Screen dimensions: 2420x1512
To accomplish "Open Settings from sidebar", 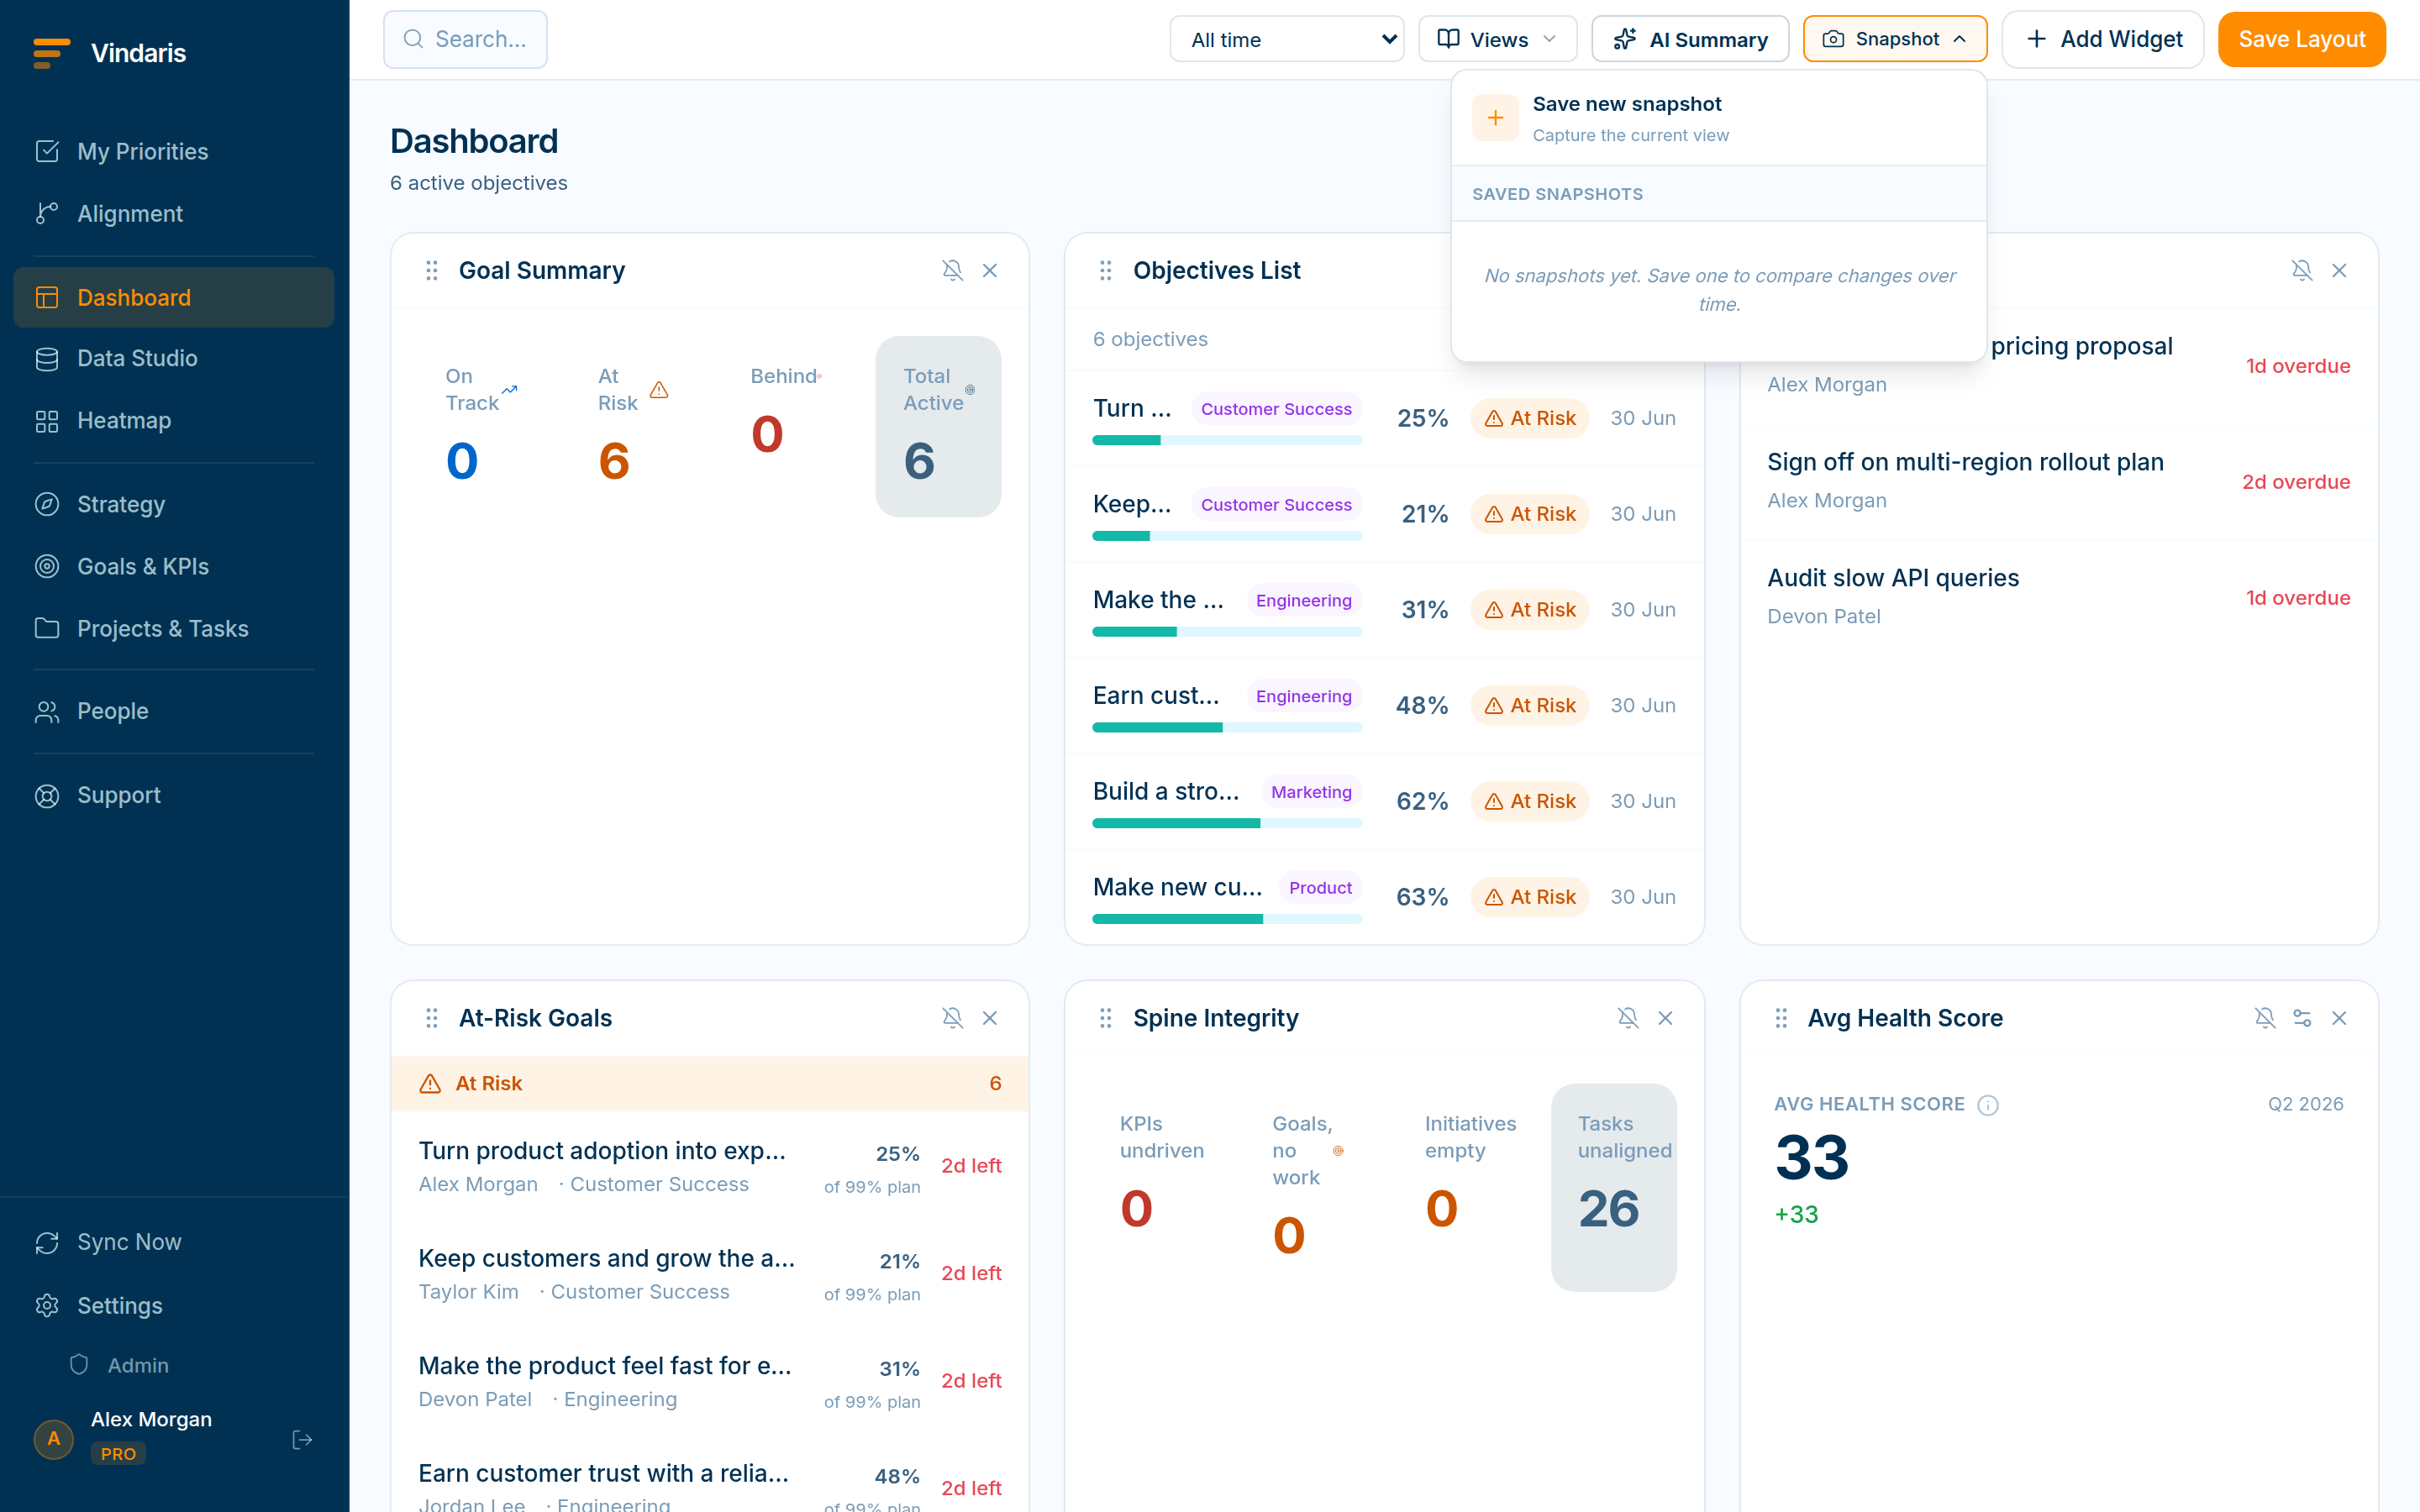I will point(174,1305).
